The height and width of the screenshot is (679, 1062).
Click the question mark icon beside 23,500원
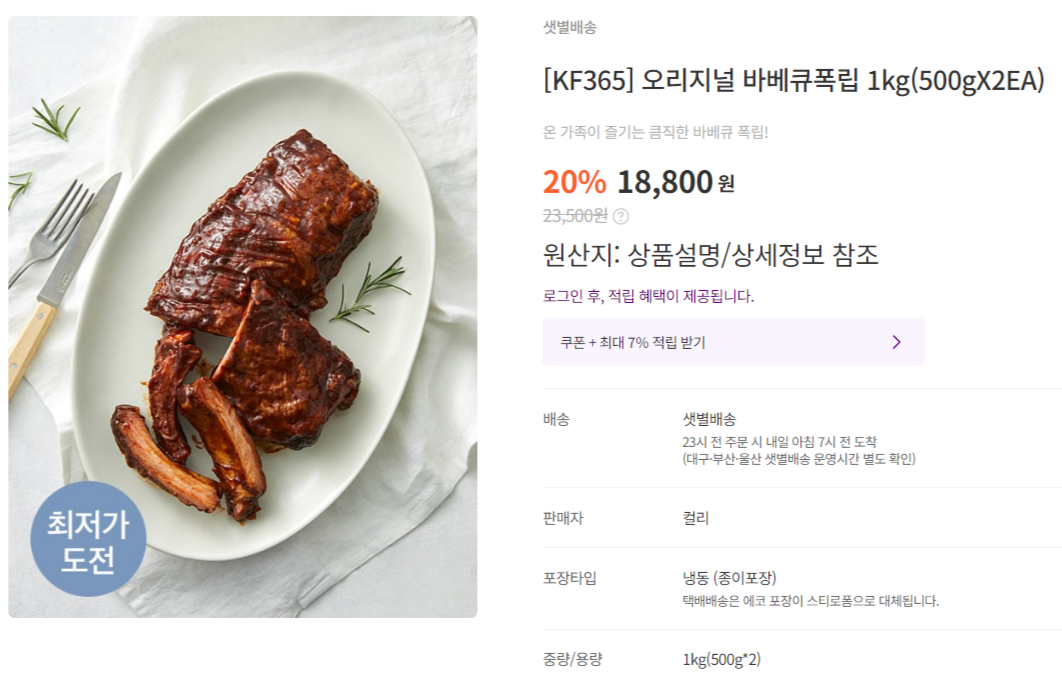coord(621,216)
